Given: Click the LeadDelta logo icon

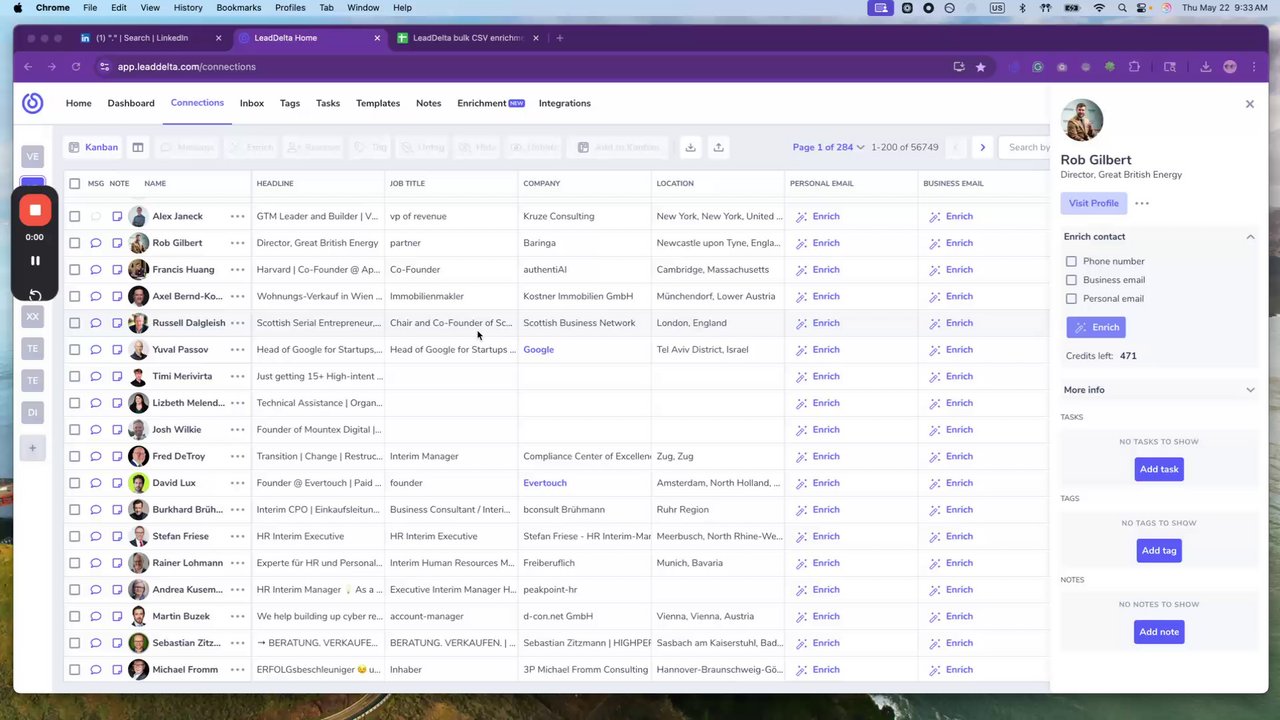Looking at the screenshot, I should coord(33,103).
